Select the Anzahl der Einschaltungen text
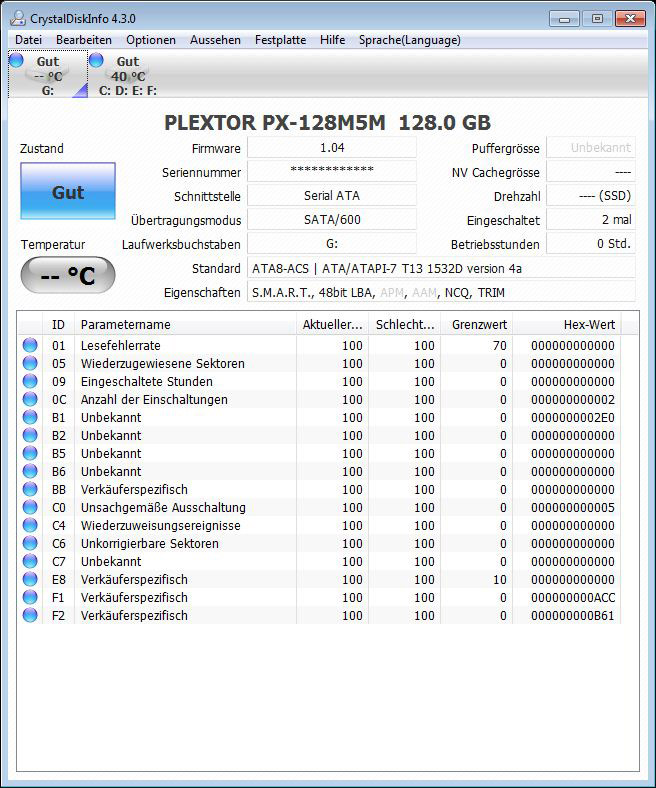This screenshot has height=788, width=656. tap(154, 400)
